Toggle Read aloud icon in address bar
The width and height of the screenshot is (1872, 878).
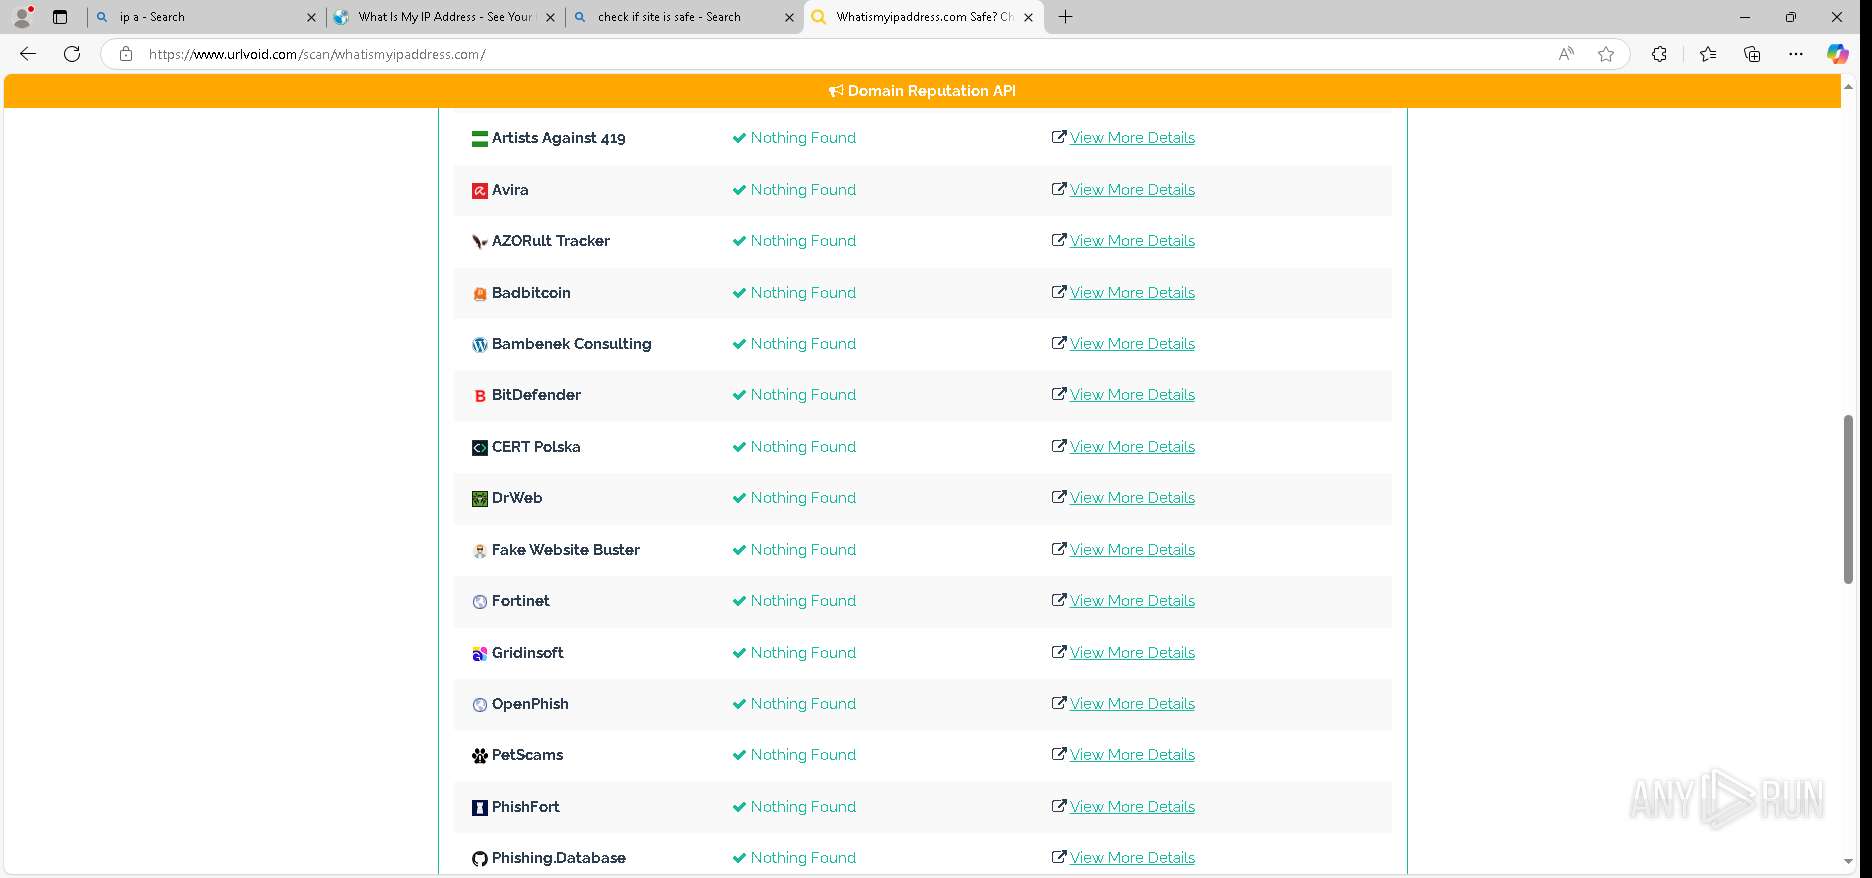[1566, 54]
